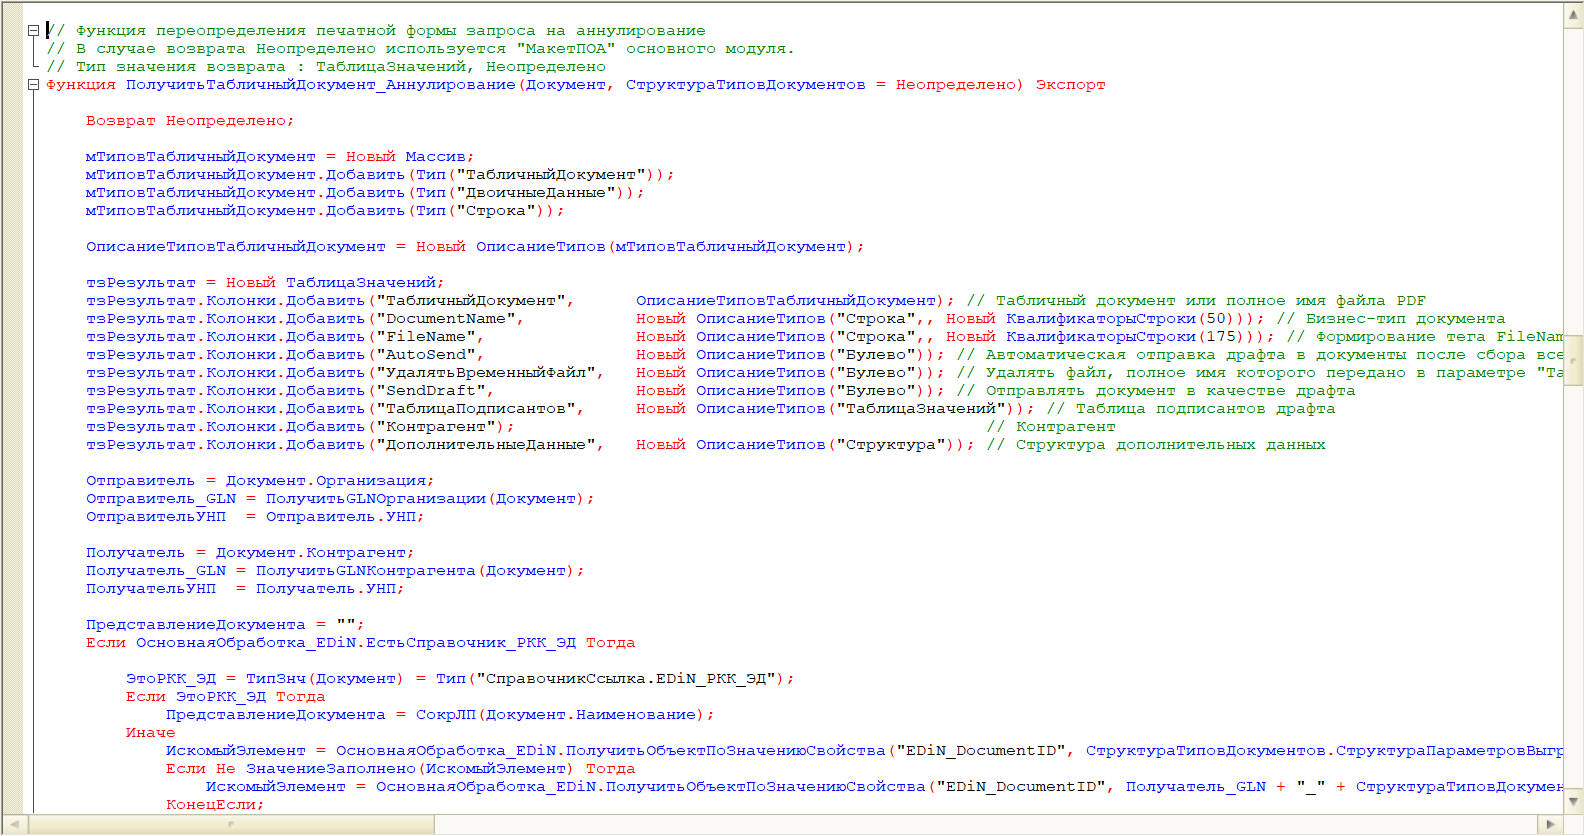
Task: Click the "DocumentName" column string
Action: pyautogui.click(x=445, y=319)
